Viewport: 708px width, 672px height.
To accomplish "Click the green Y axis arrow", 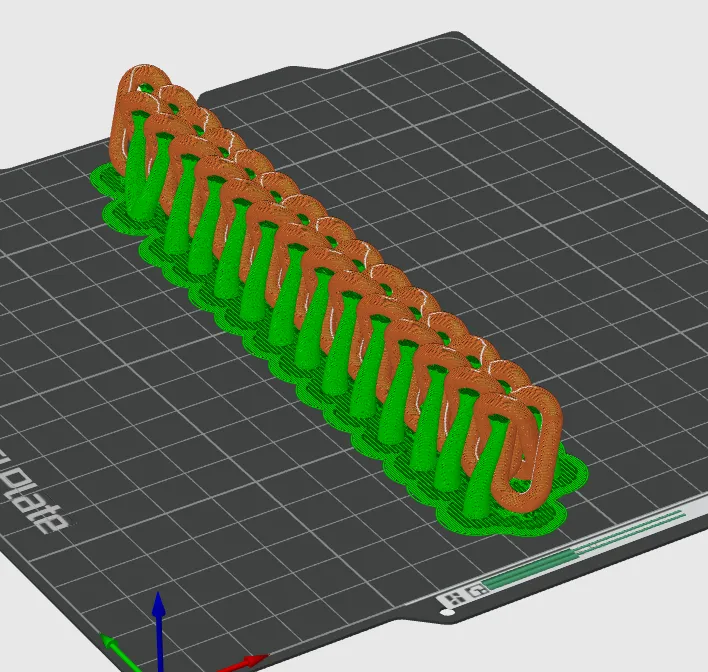I will pos(119,652).
